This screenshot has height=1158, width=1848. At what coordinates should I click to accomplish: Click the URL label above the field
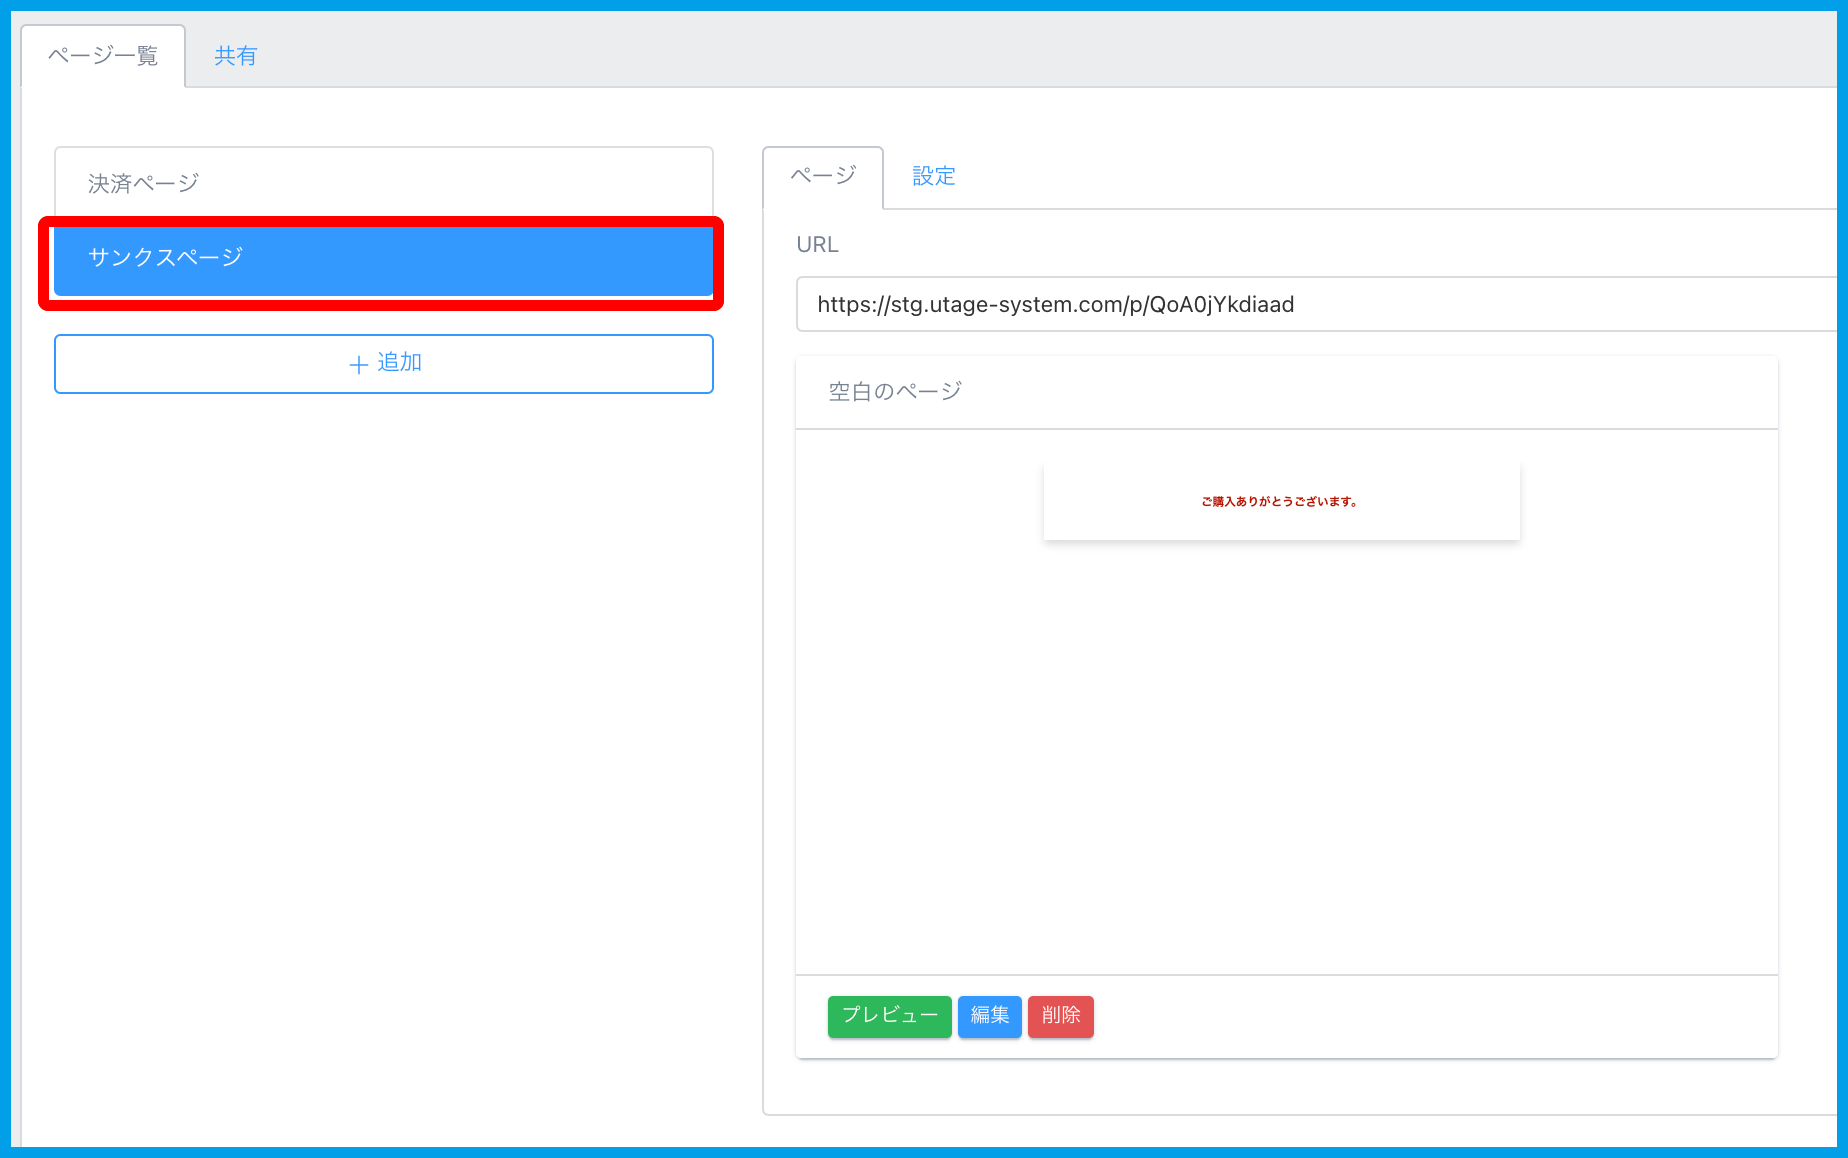click(817, 245)
